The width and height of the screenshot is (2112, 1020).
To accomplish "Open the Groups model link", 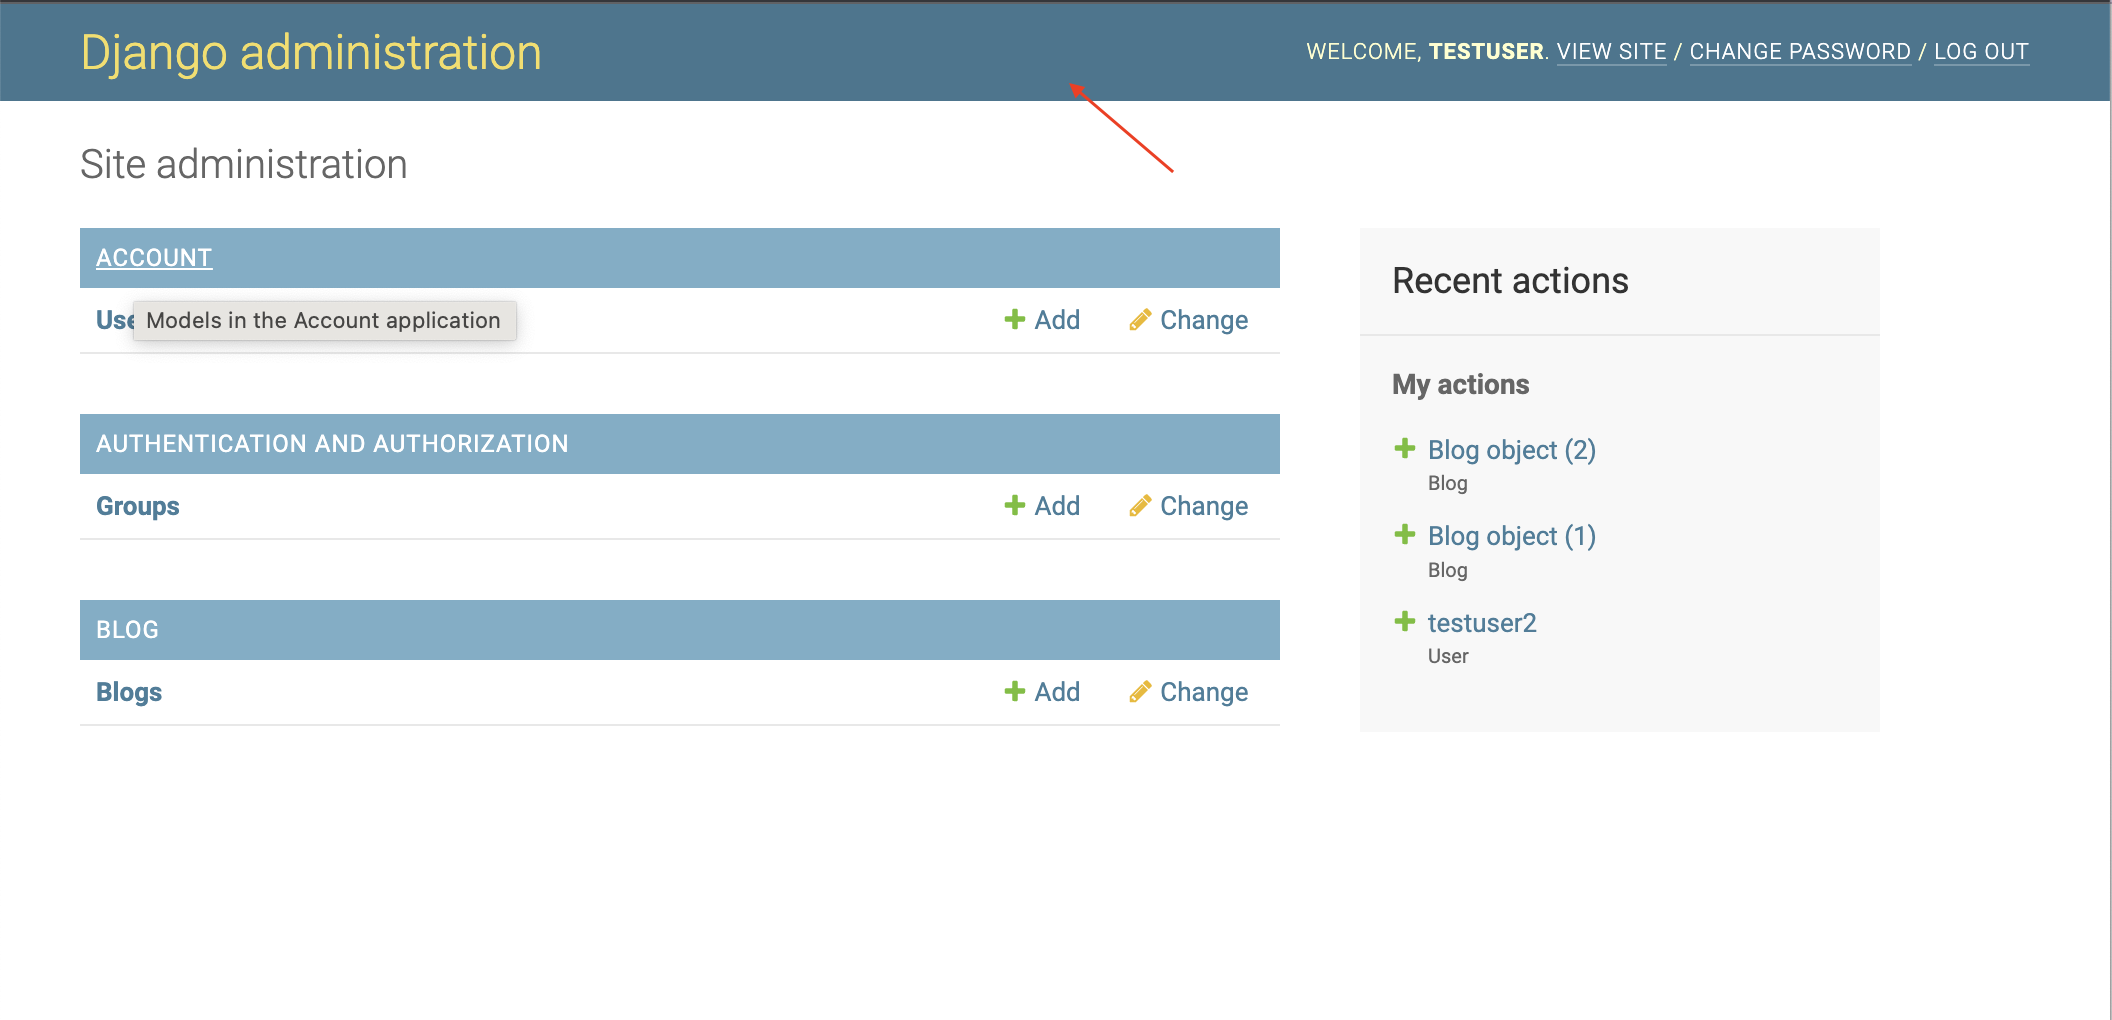I will click(x=138, y=506).
